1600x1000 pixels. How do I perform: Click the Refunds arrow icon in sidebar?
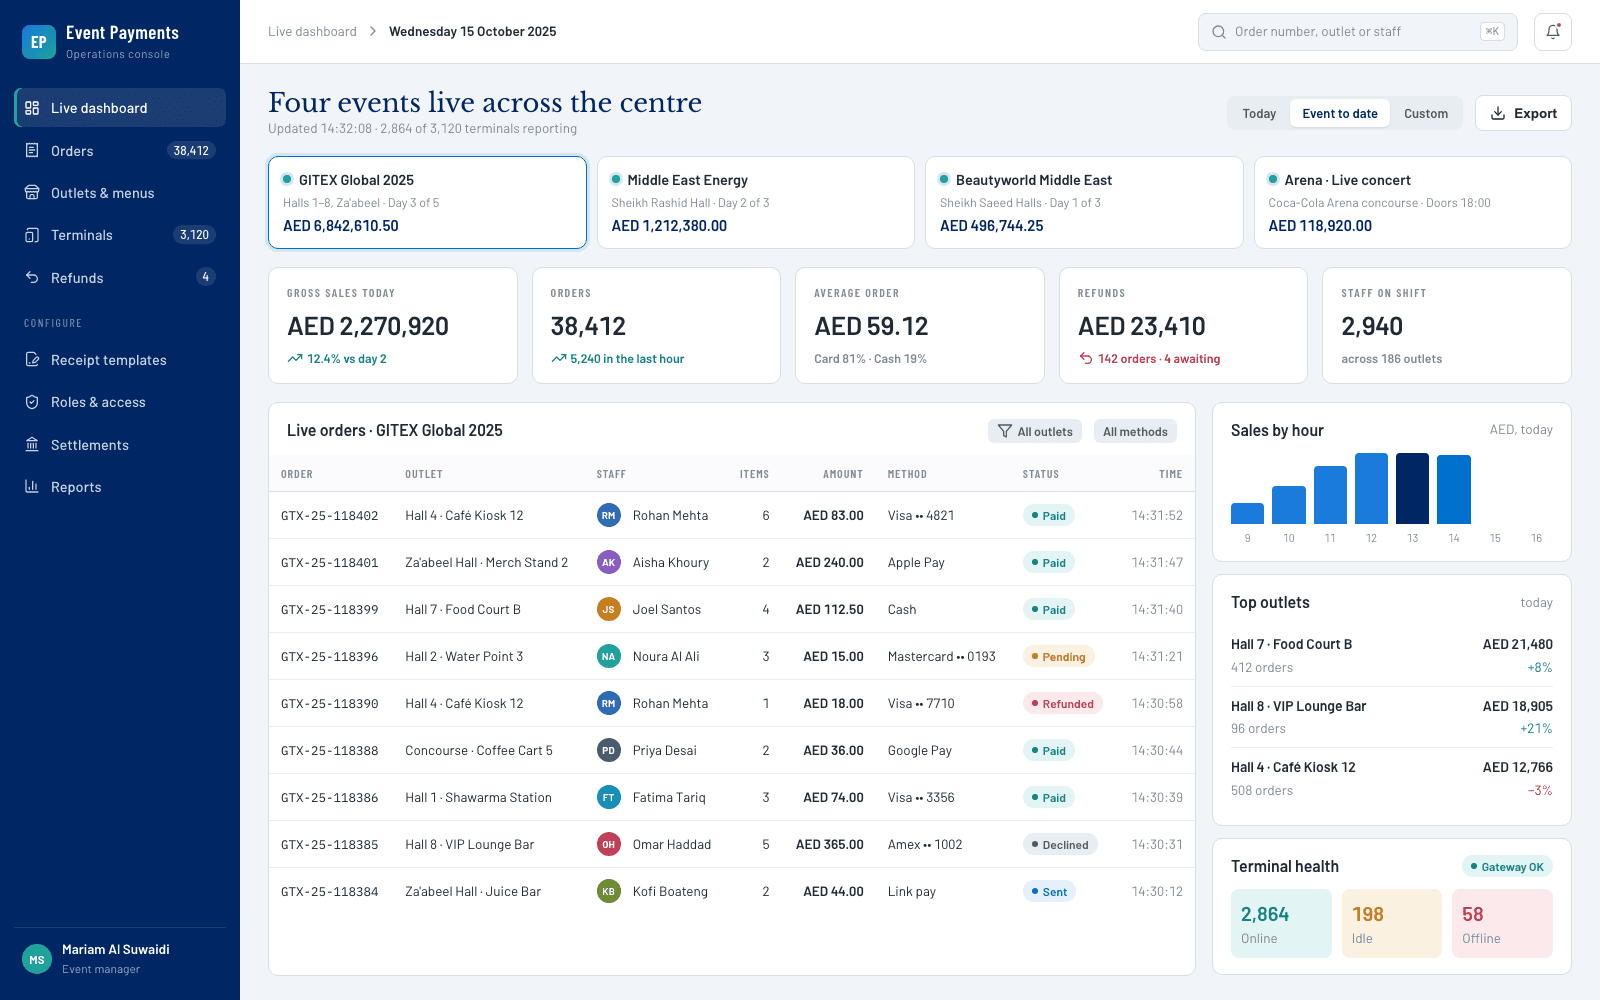coord(32,278)
